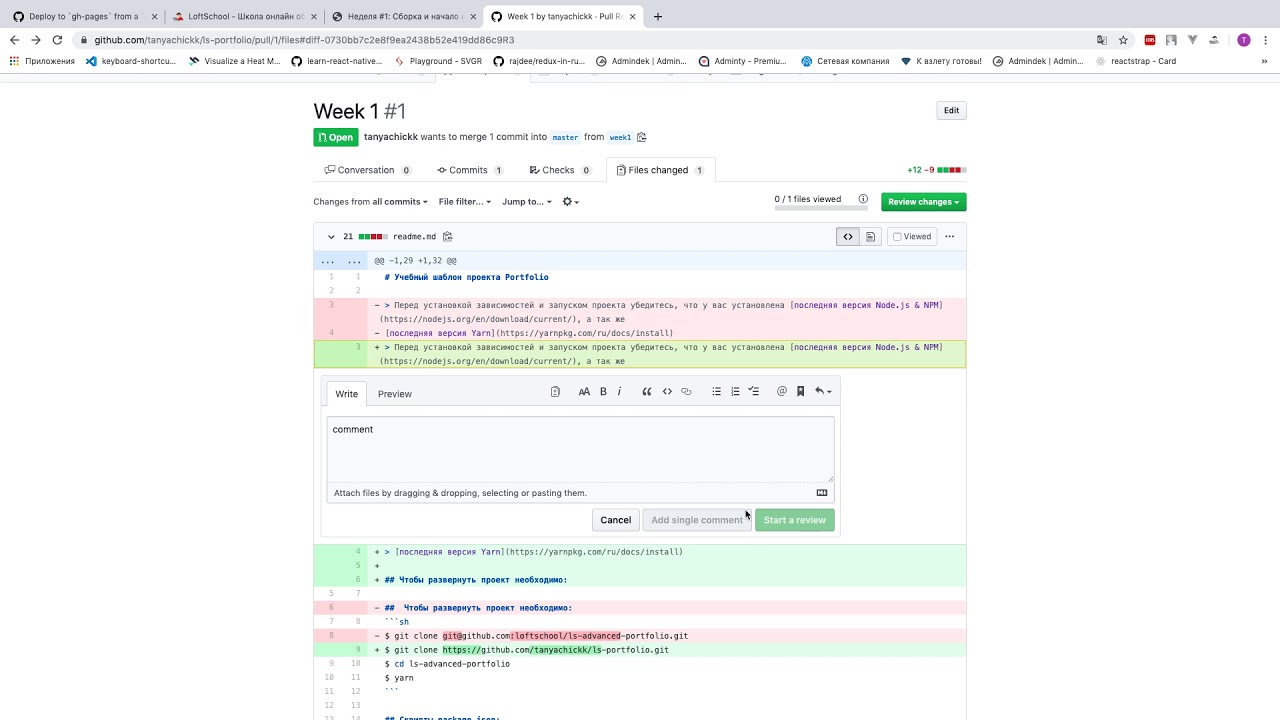Open Markdown help icon below comment box

[x=822, y=493]
